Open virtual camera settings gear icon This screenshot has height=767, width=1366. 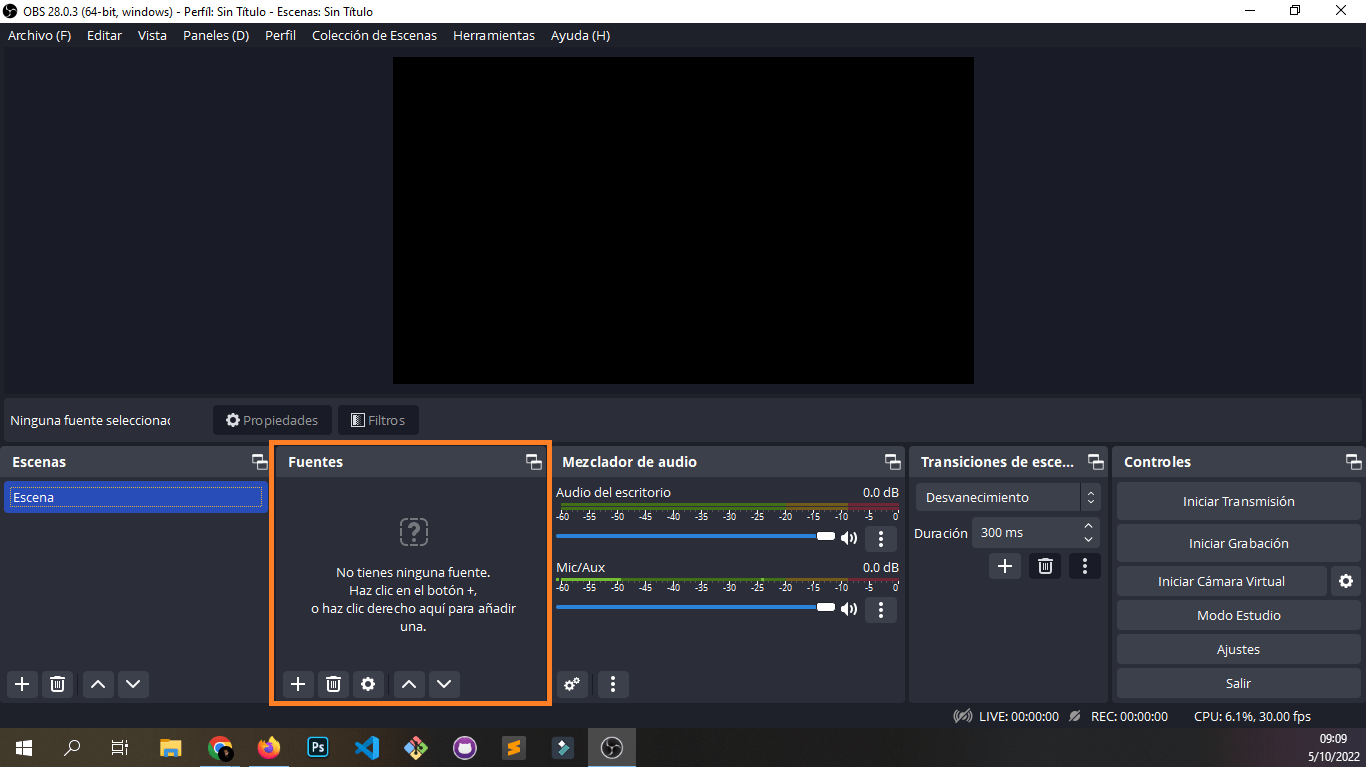(1346, 581)
